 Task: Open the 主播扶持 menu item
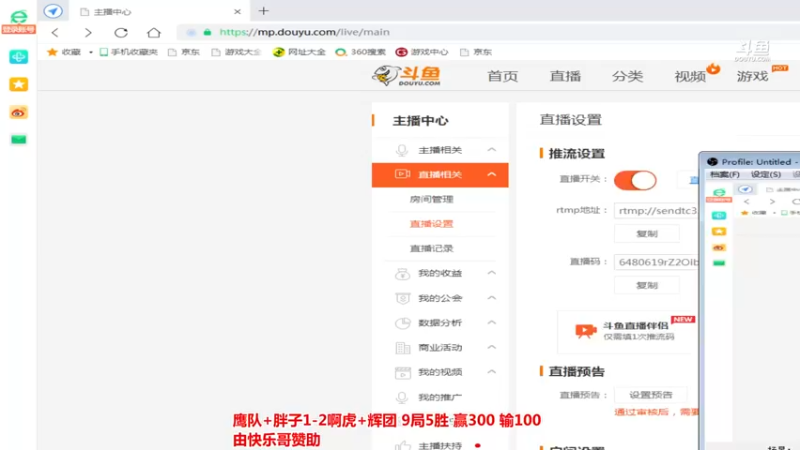(x=440, y=445)
